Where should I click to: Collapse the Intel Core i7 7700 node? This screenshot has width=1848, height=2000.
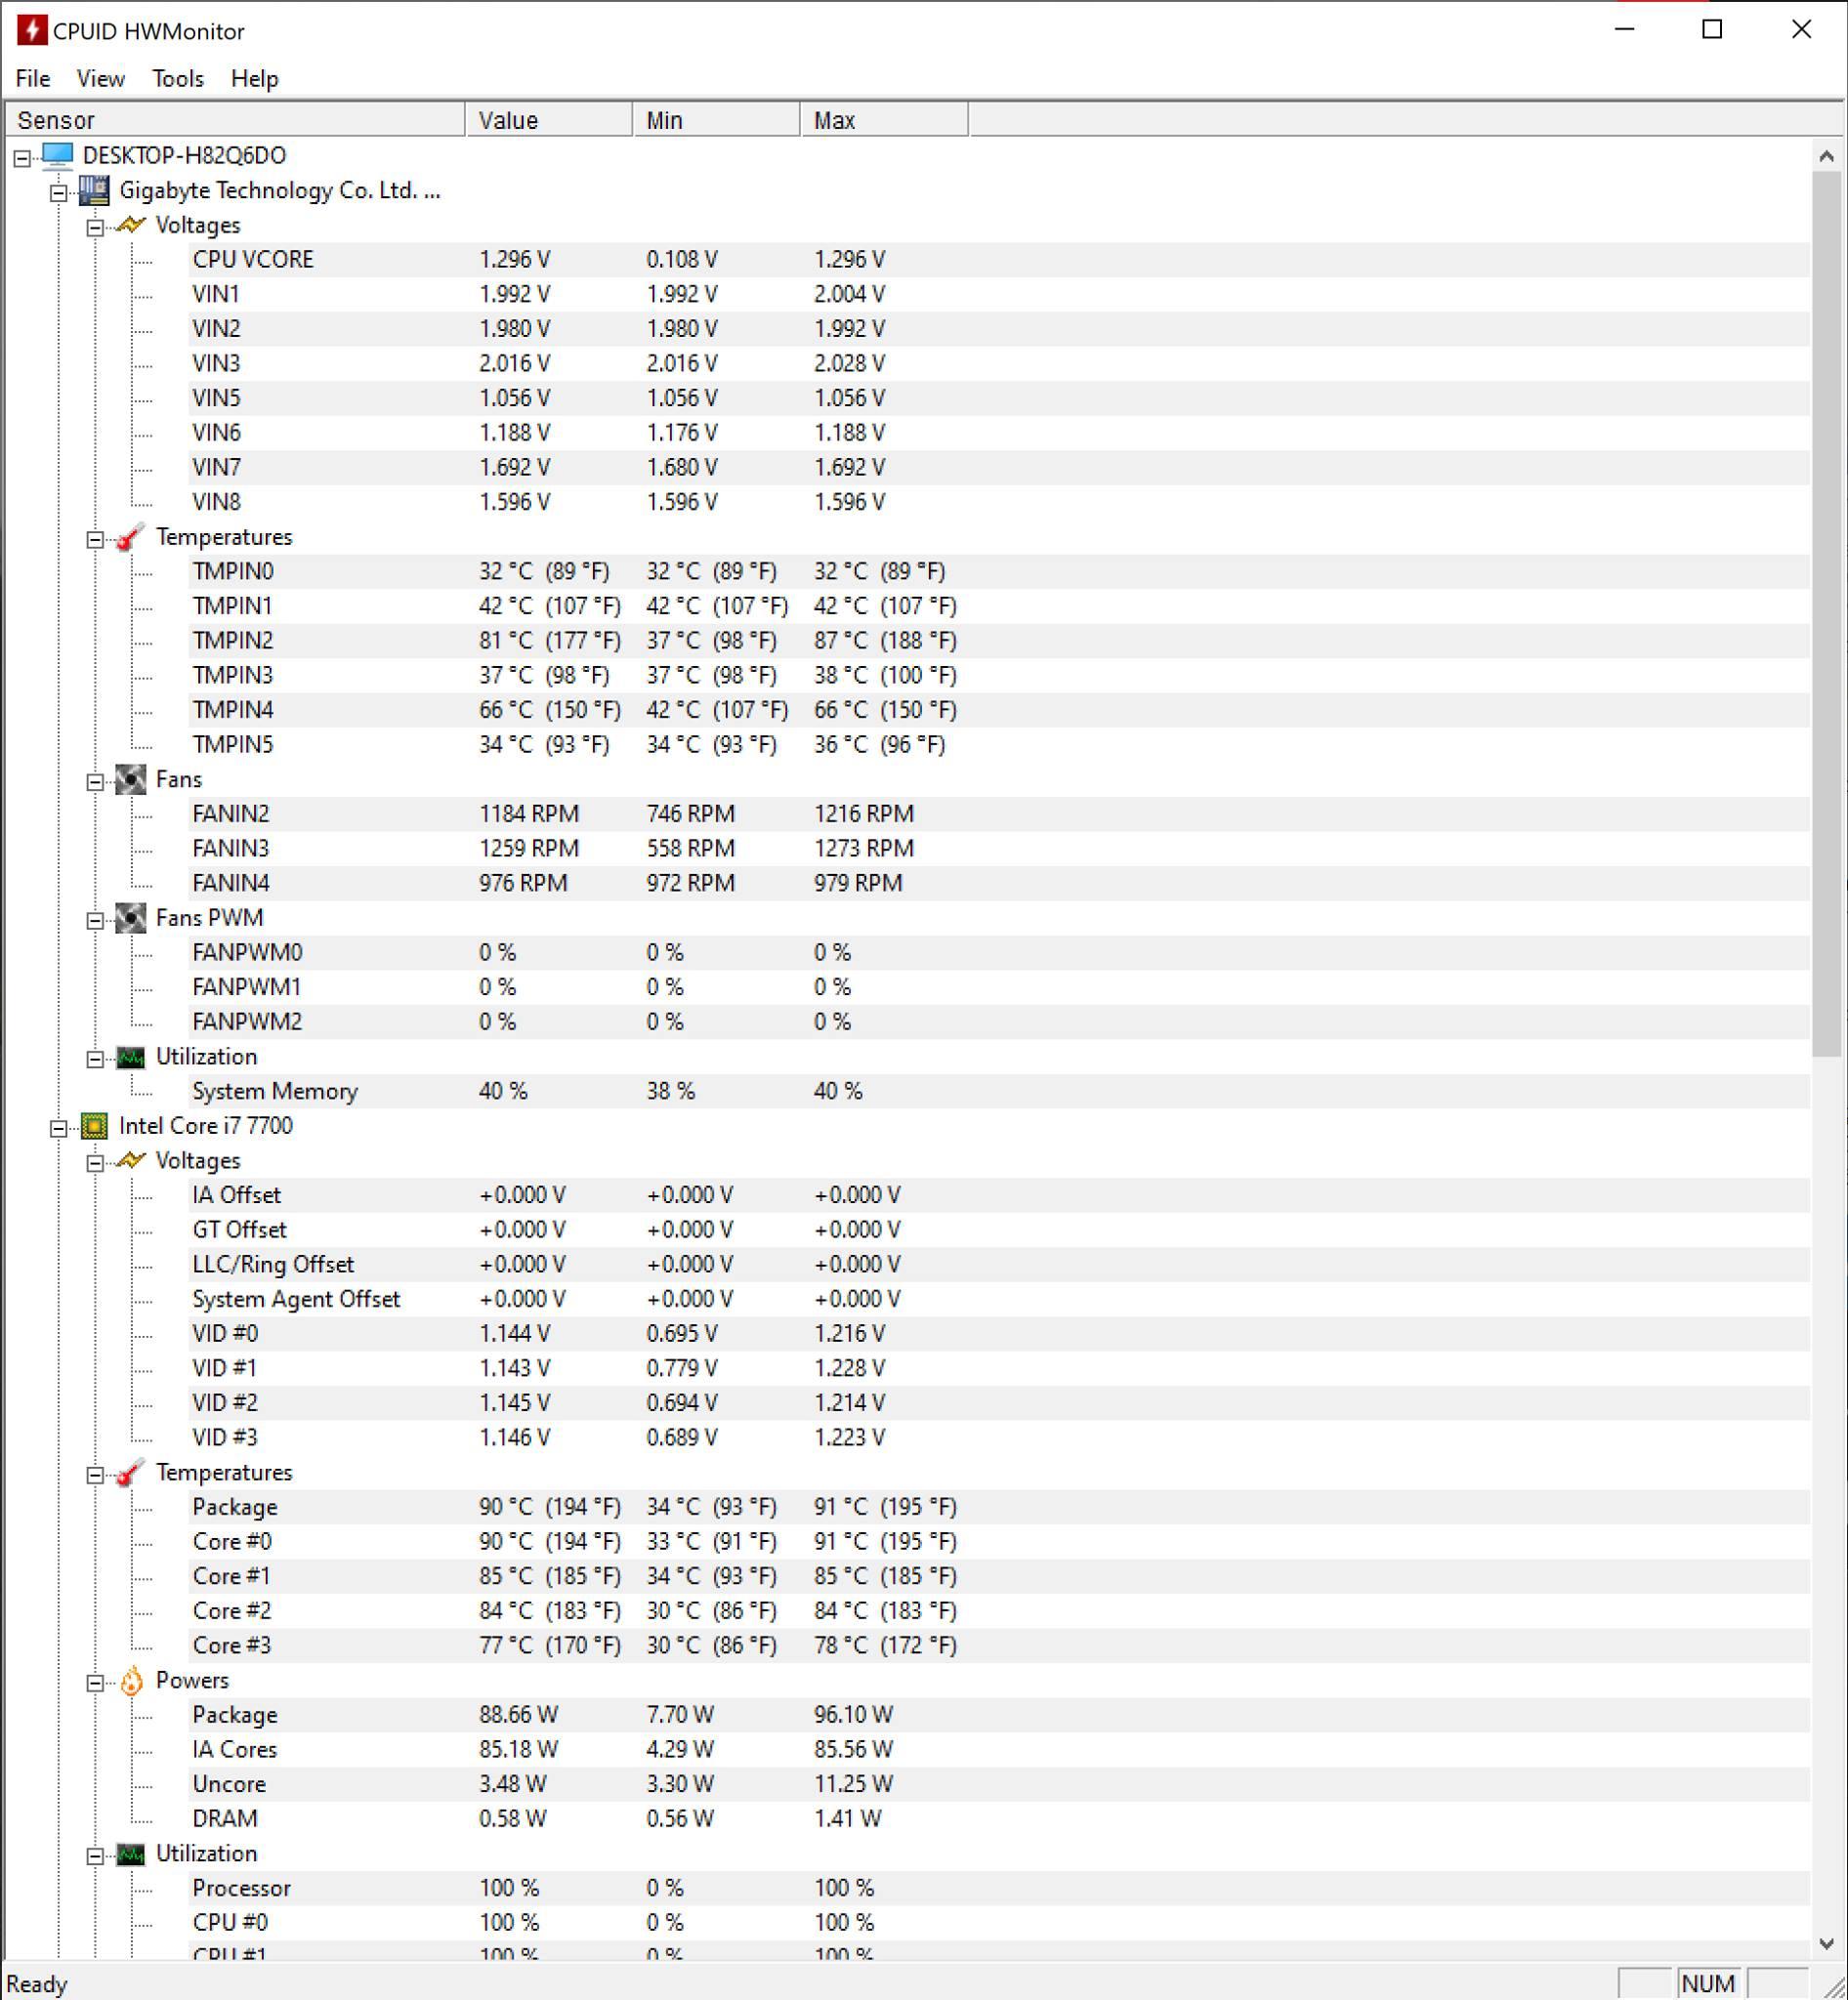[x=58, y=1128]
